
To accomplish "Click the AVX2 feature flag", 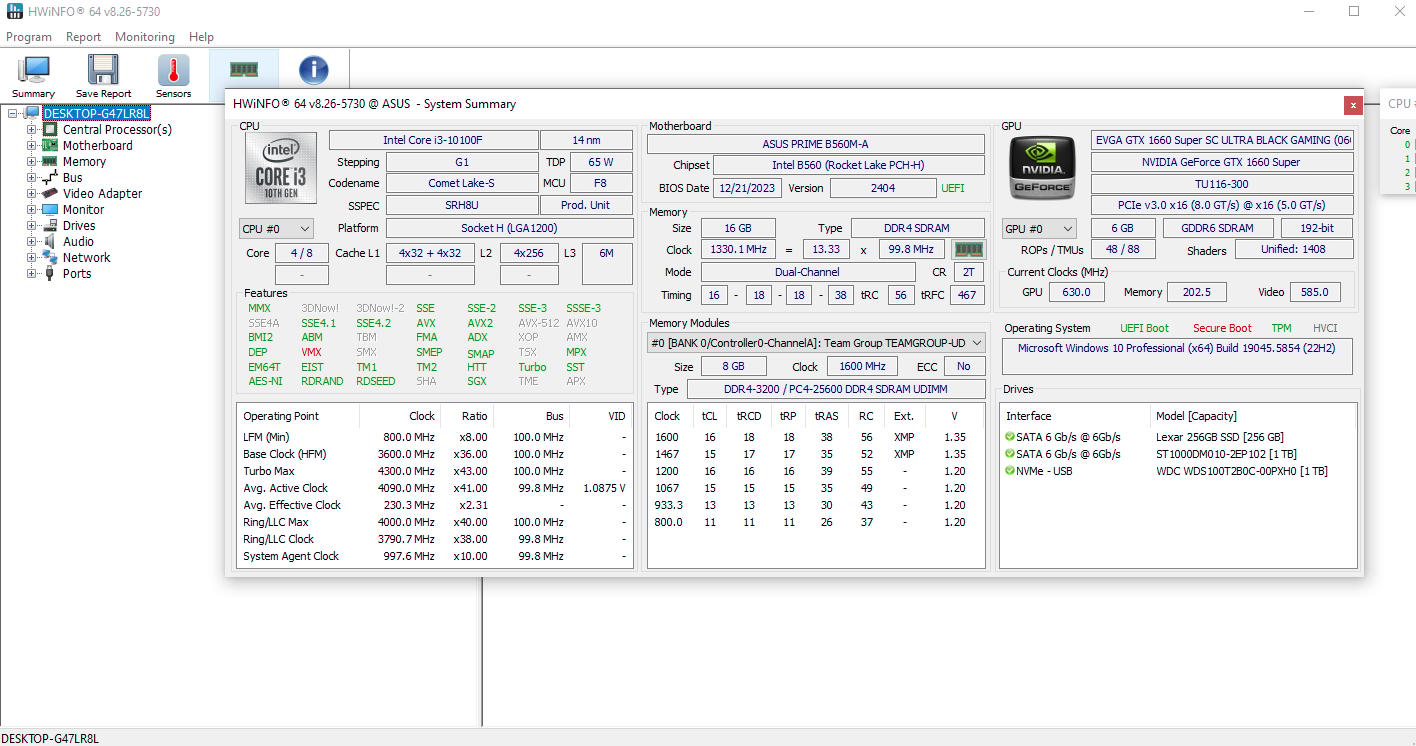I will tap(480, 323).
